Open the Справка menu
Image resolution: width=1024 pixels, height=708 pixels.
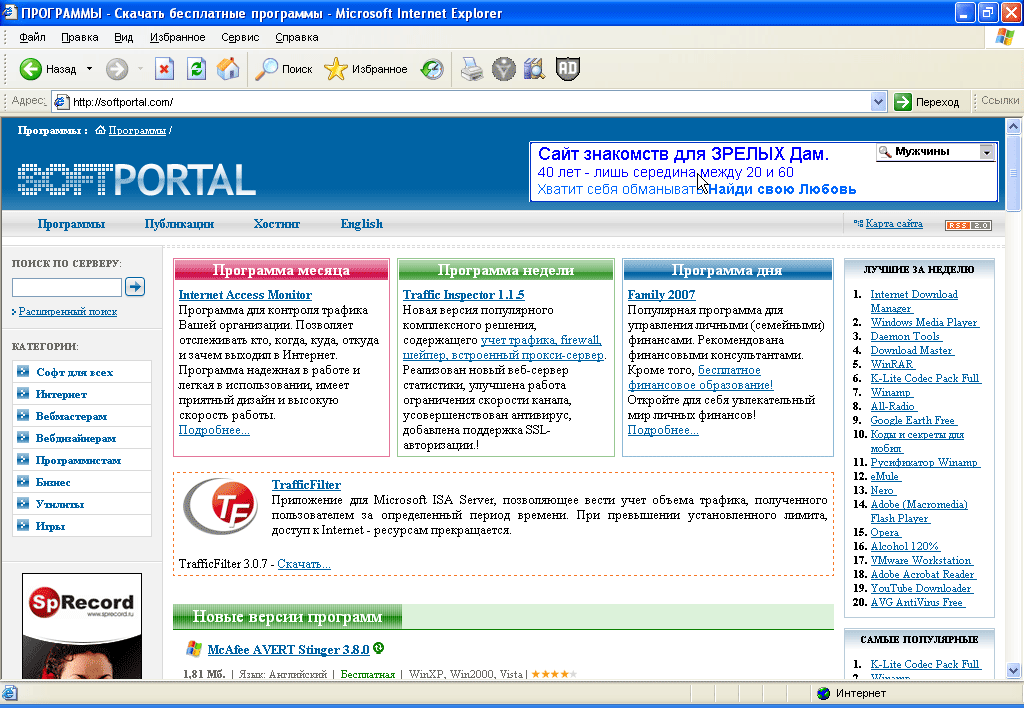296,37
